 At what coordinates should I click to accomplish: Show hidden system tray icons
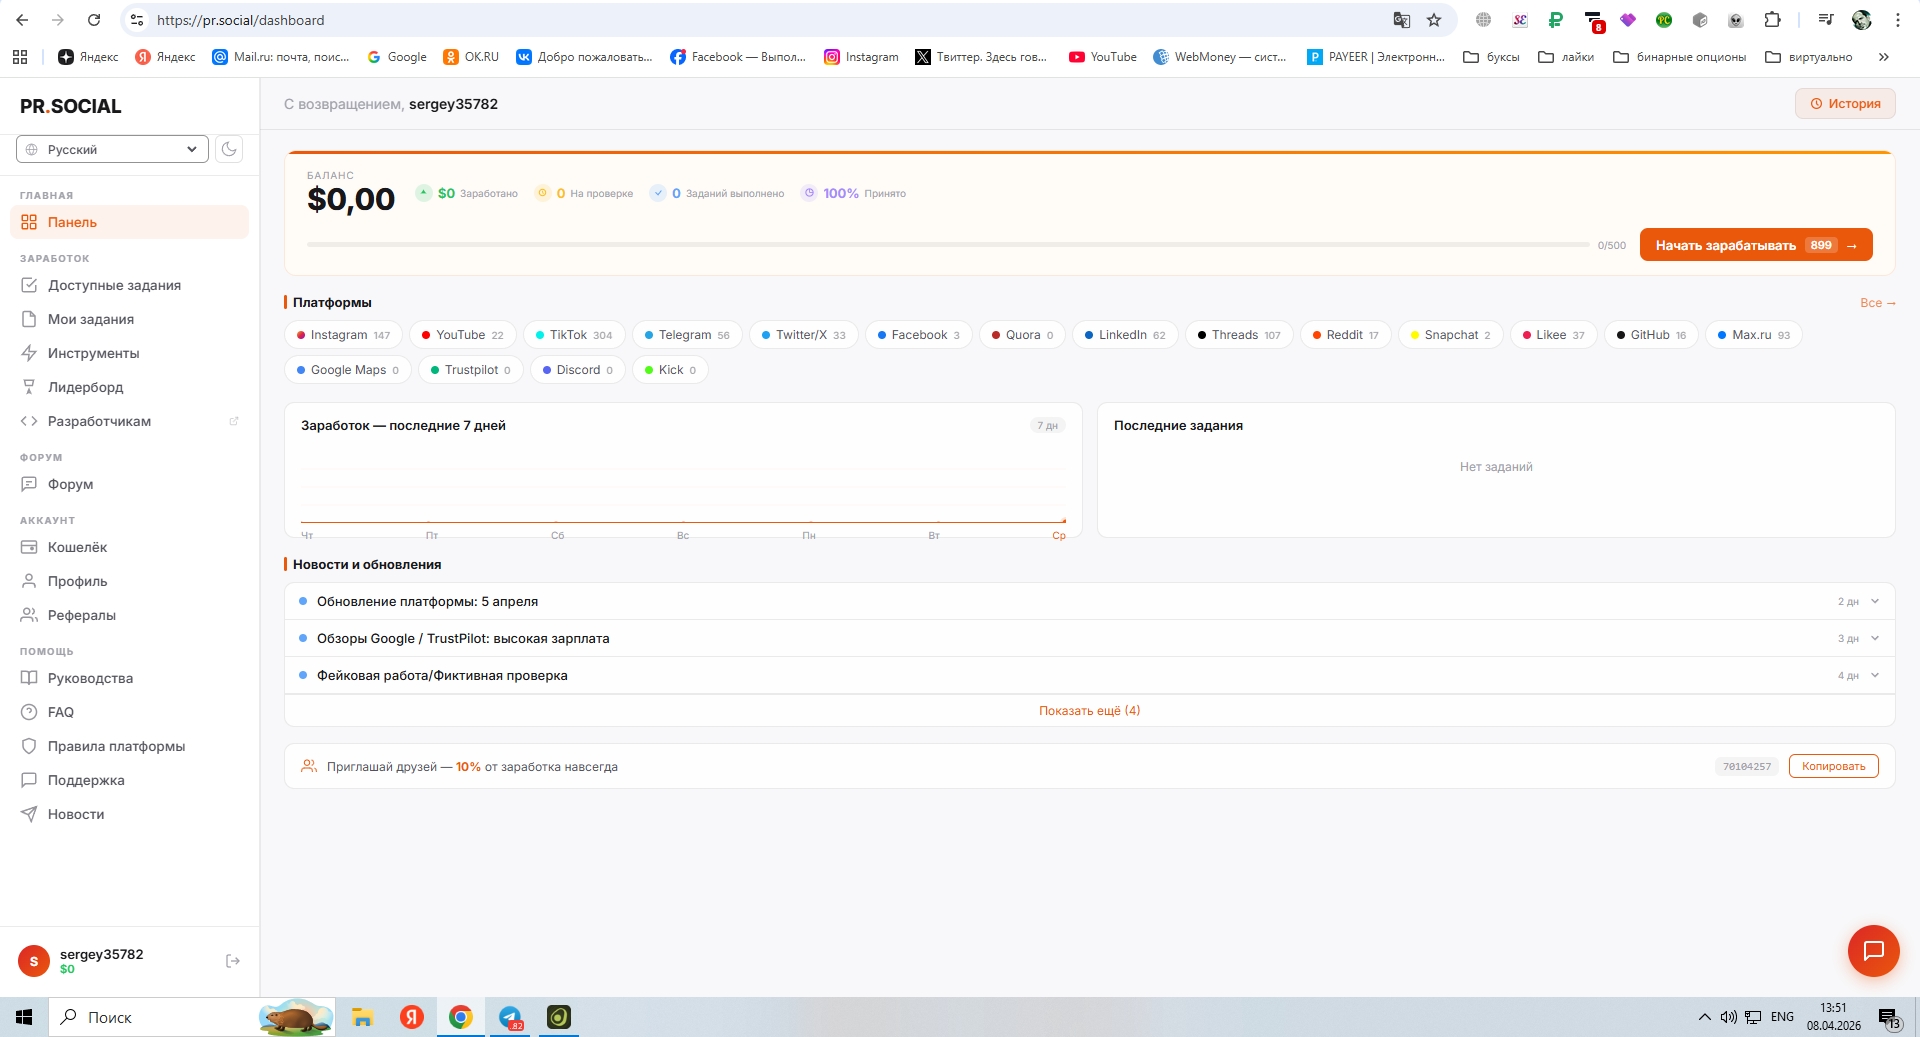click(1704, 1017)
